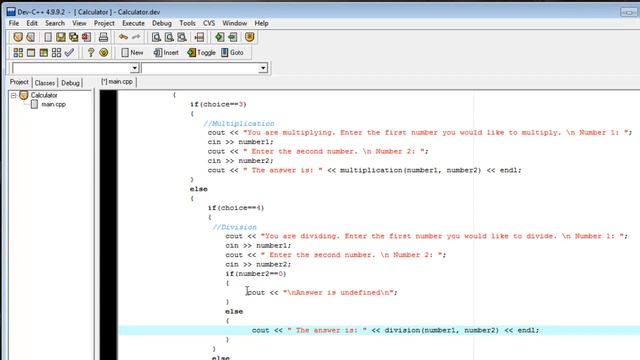The height and width of the screenshot is (360, 640).
Task: Click the "Answer is undefined" cout line
Action: pyautogui.click(x=322, y=293)
